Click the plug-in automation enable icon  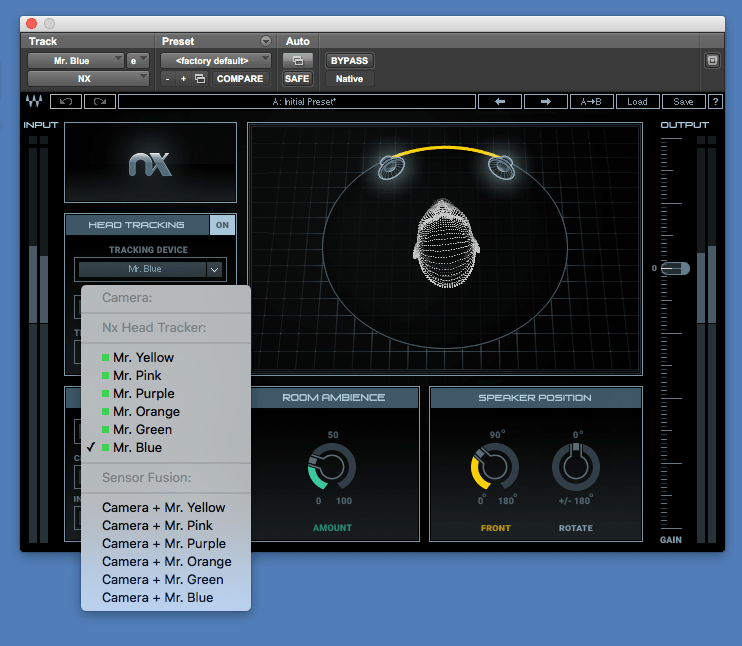(x=298, y=61)
